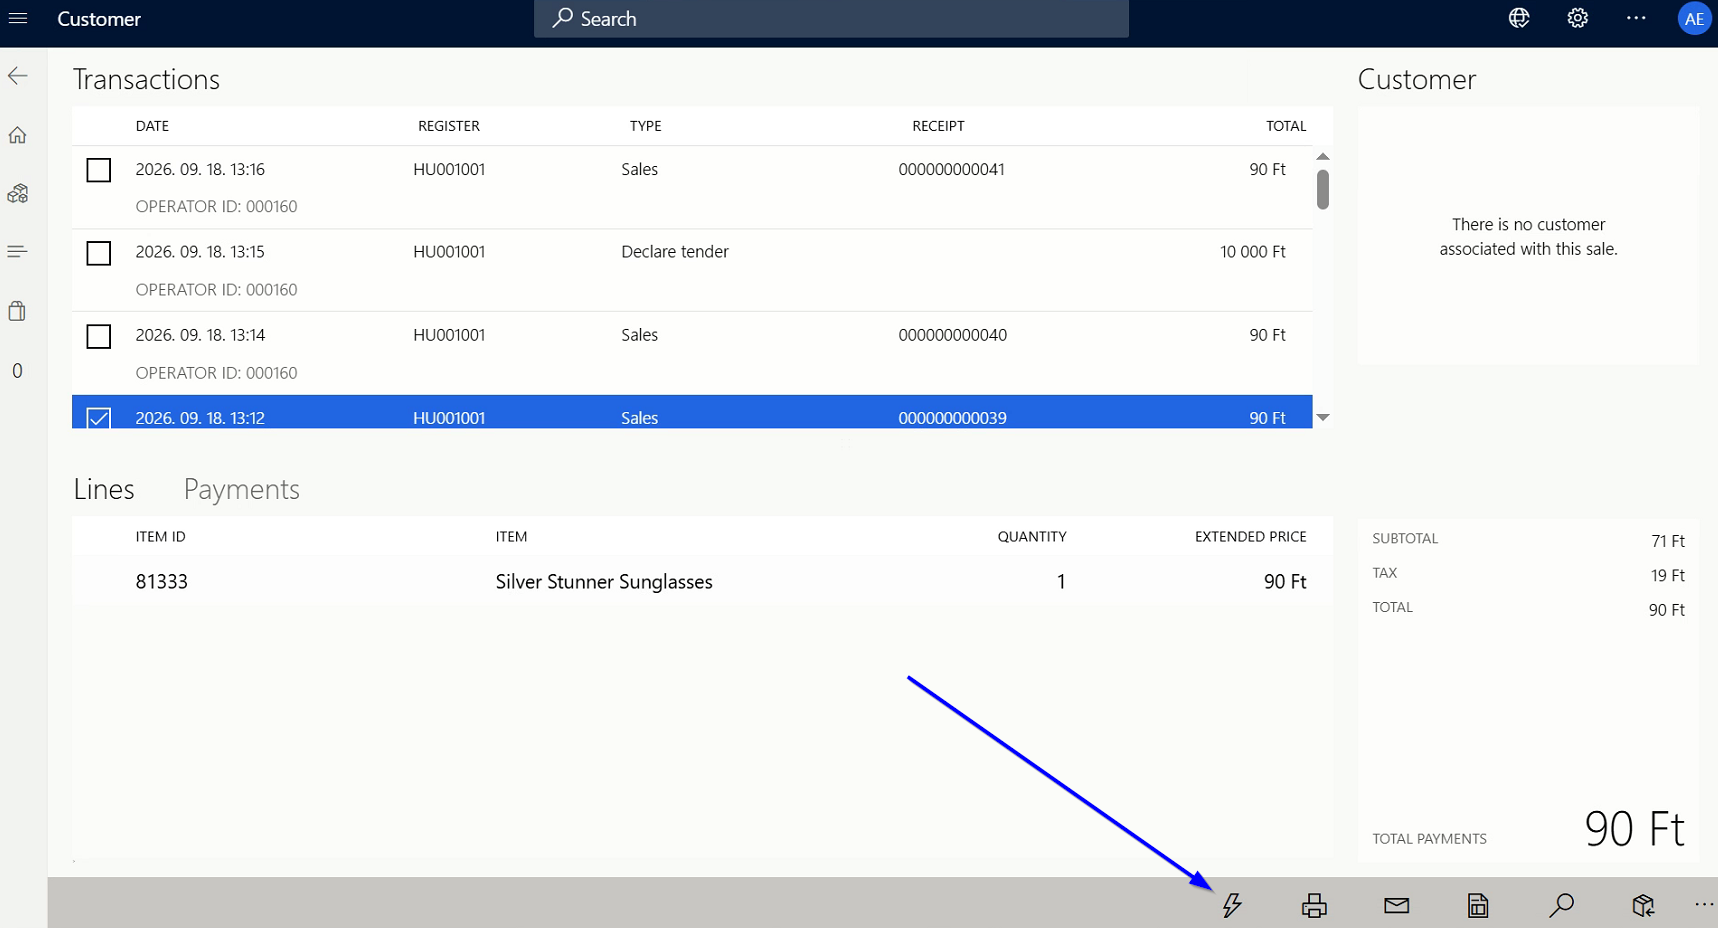This screenshot has width=1718, height=928.
Task: Click item ID 81333
Action: click(x=162, y=582)
